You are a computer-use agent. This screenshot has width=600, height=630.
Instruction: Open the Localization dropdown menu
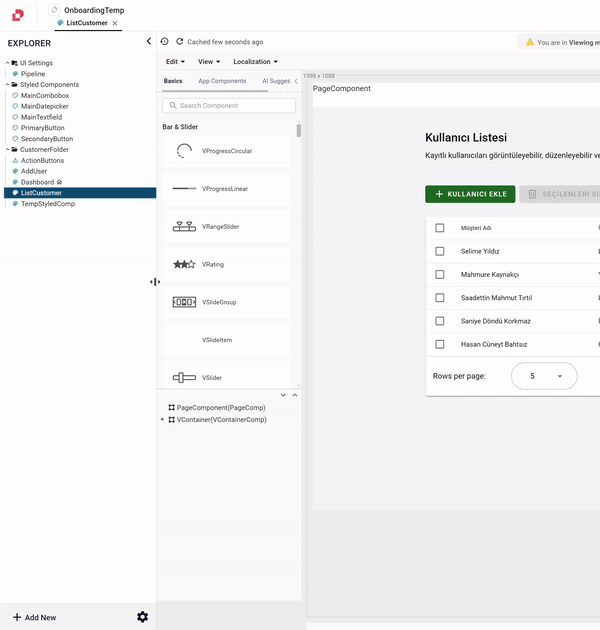point(255,62)
